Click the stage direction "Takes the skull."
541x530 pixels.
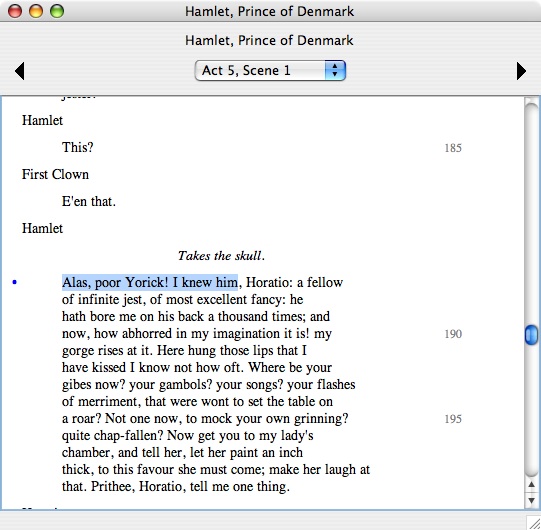(221, 256)
